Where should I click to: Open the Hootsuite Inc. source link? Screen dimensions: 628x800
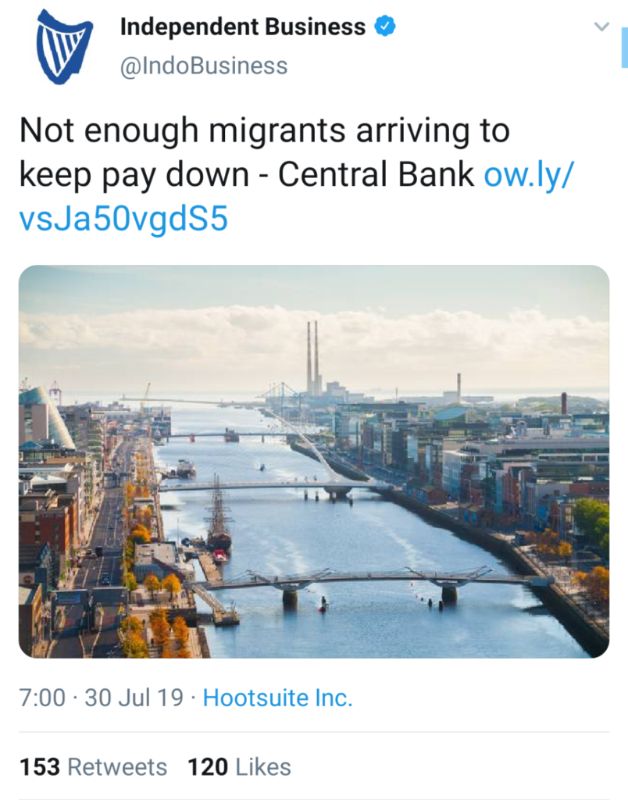pos(278,697)
